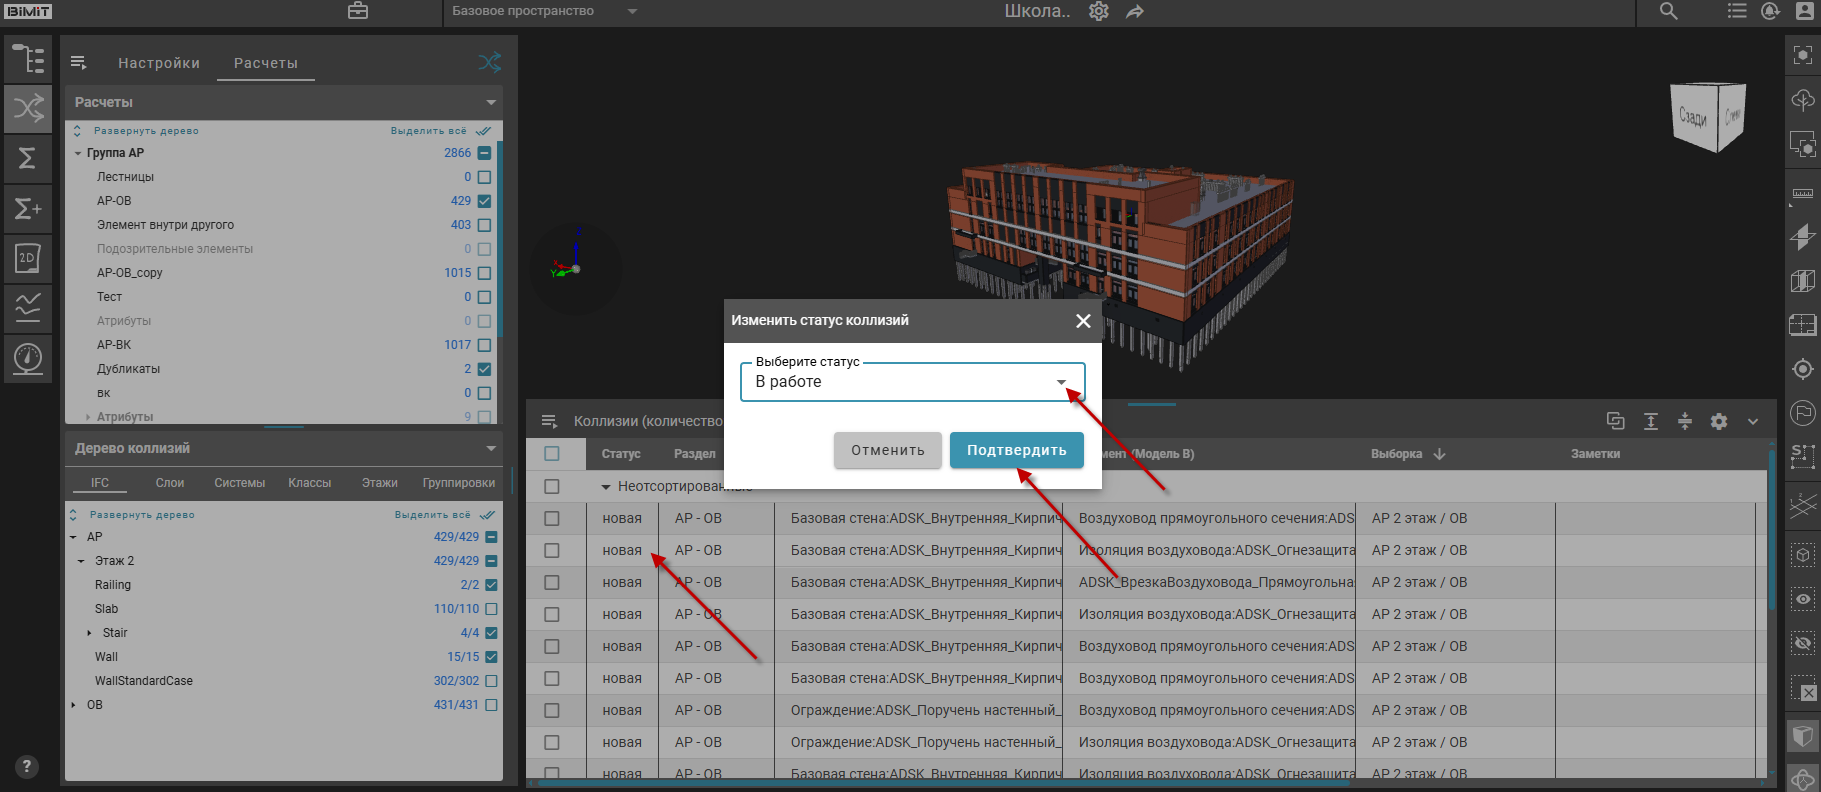This screenshot has height=792, width=1821.
Task: Click the Подтвердить button
Action: click(1016, 450)
